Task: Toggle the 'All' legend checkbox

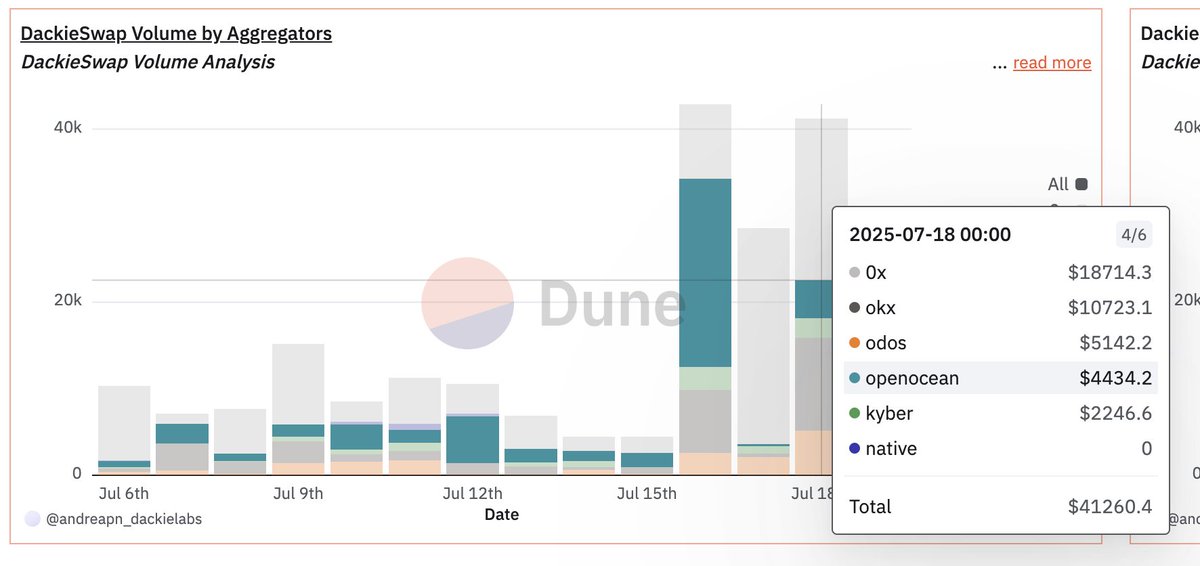Action: click(1081, 184)
